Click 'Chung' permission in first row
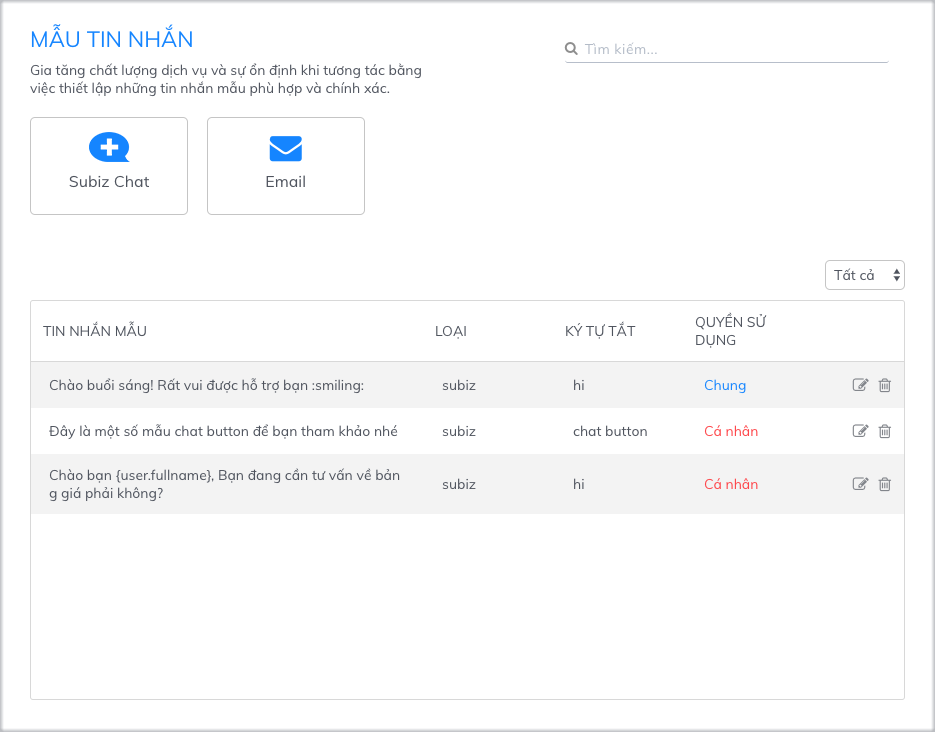This screenshot has width=935, height=732. click(x=725, y=385)
